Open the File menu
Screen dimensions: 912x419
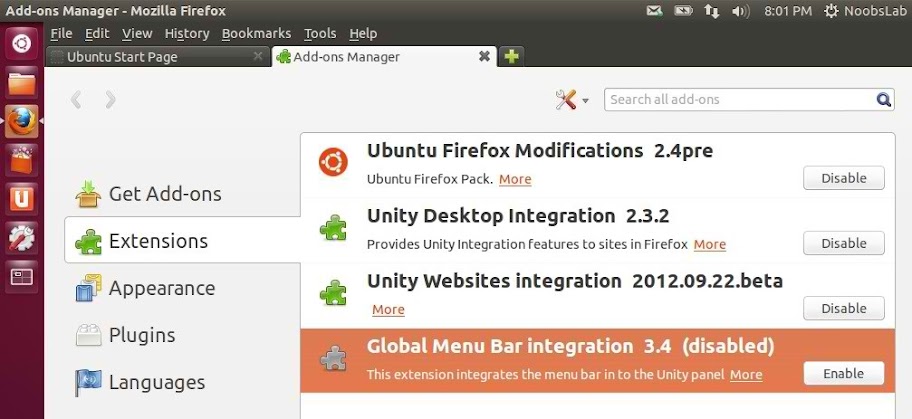(x=61, y=34)
